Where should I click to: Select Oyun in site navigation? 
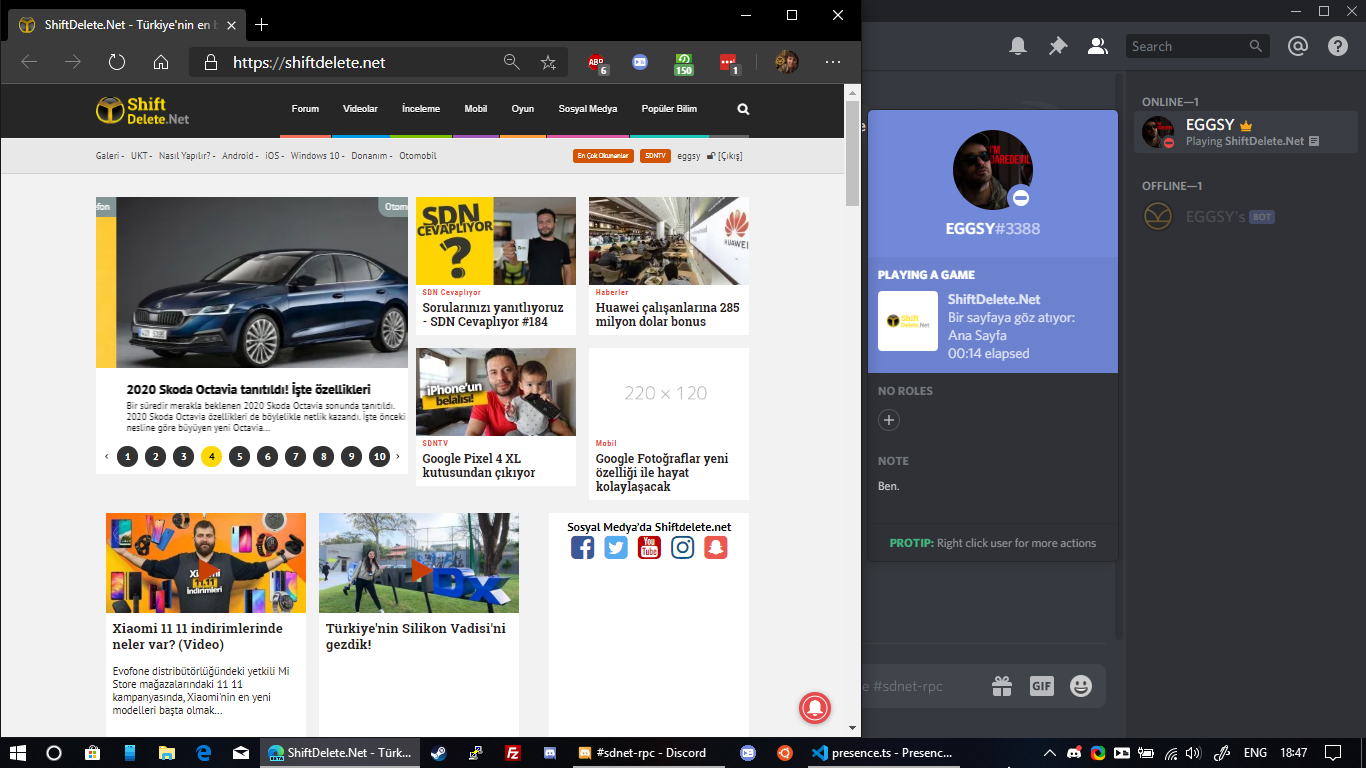523,109
